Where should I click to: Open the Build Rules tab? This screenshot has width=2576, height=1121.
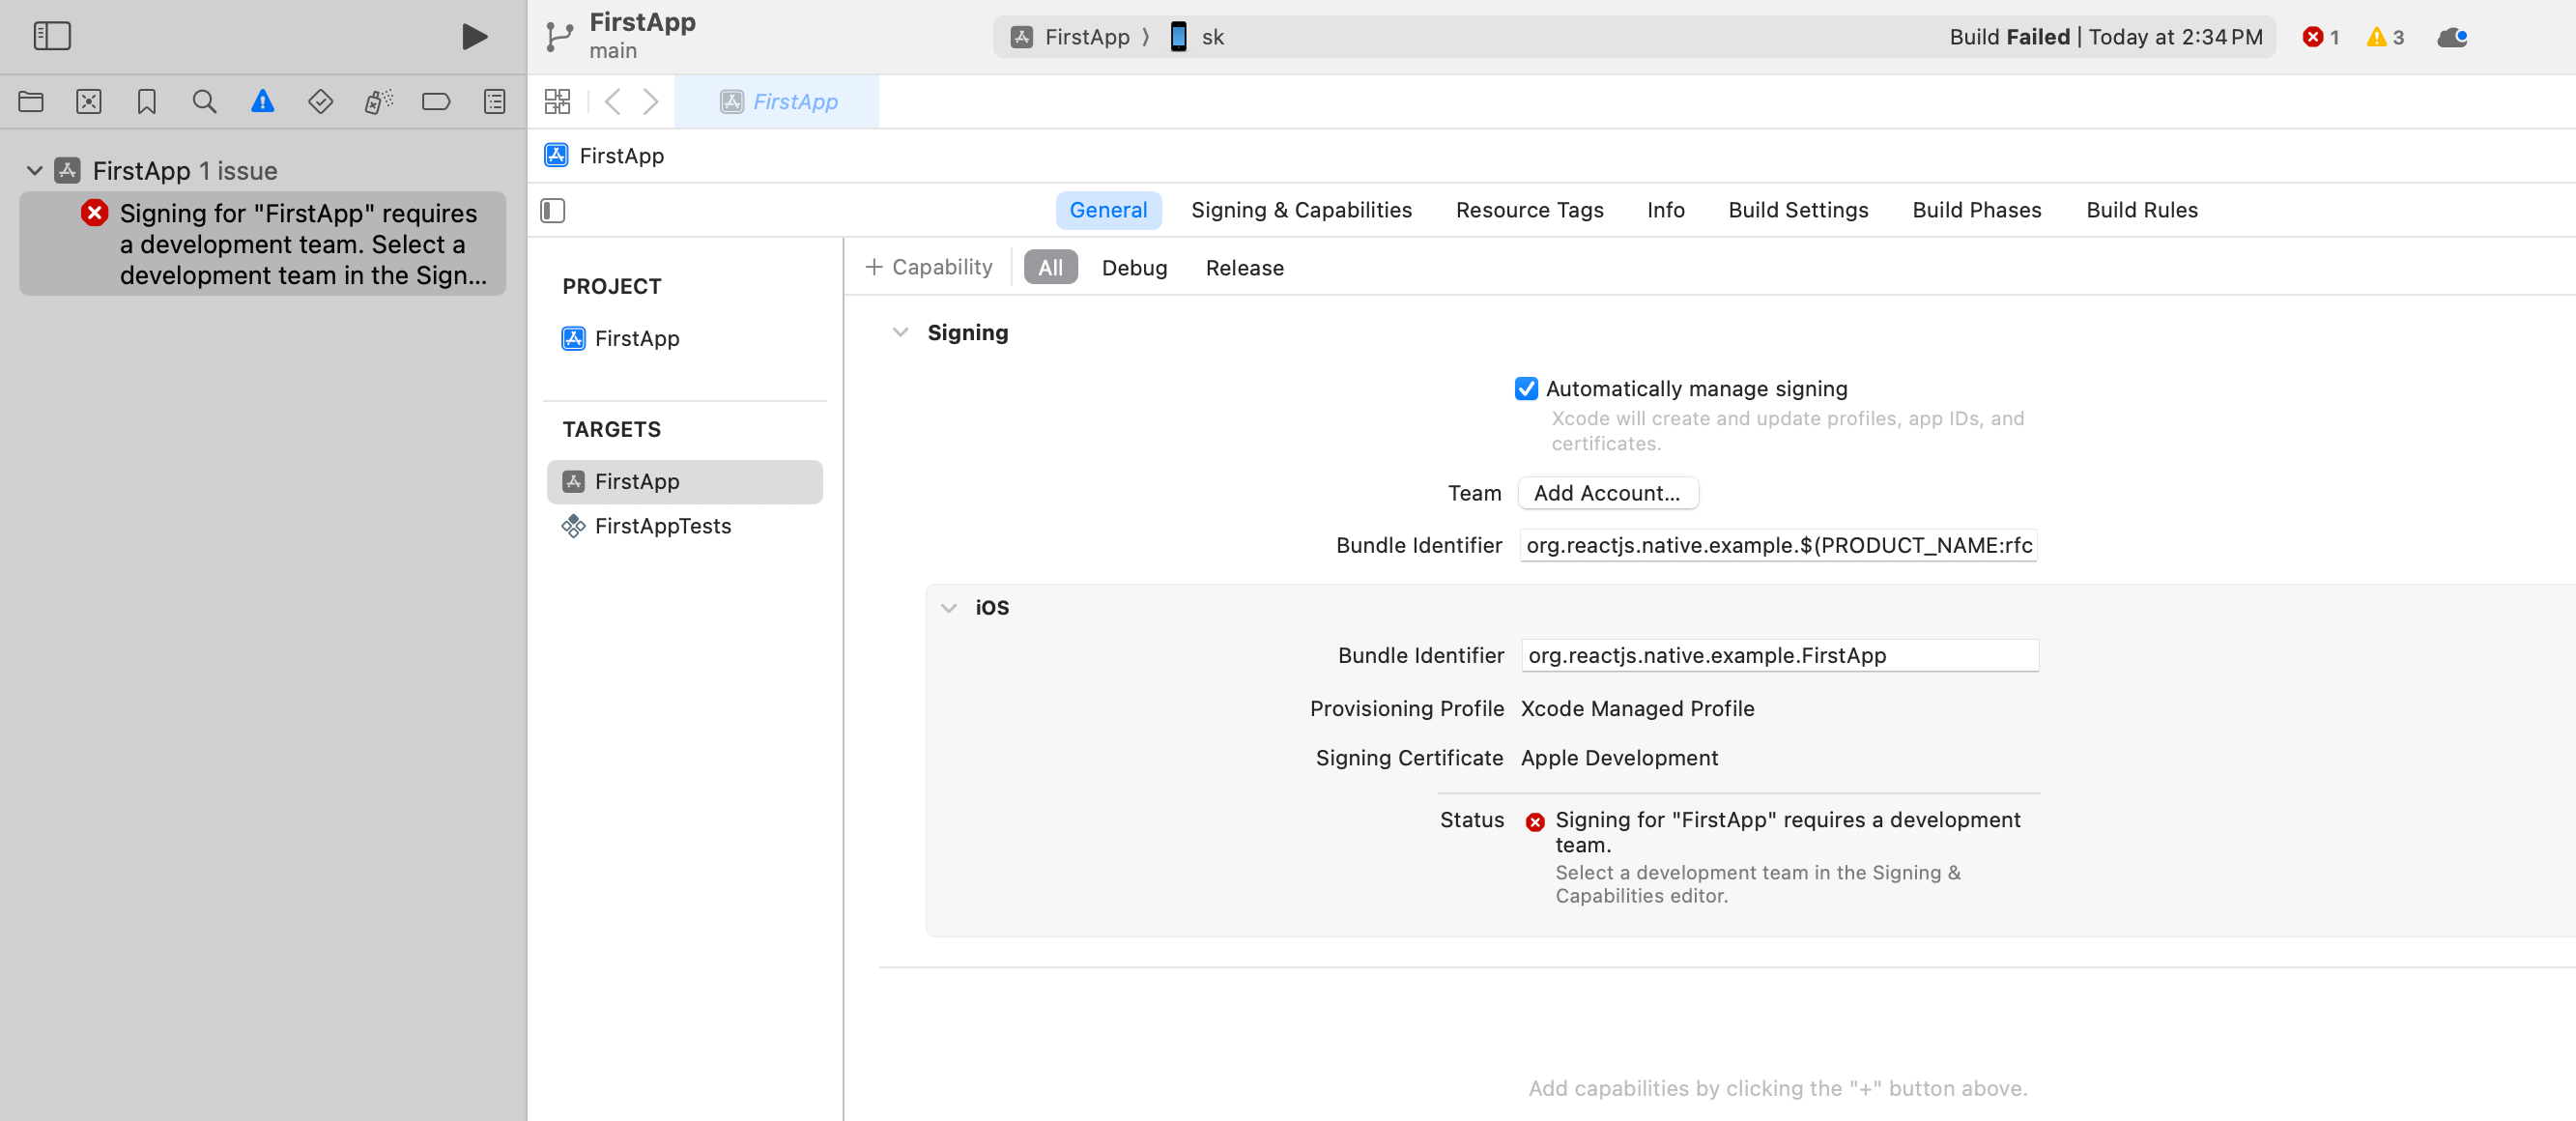point(2142,210)
